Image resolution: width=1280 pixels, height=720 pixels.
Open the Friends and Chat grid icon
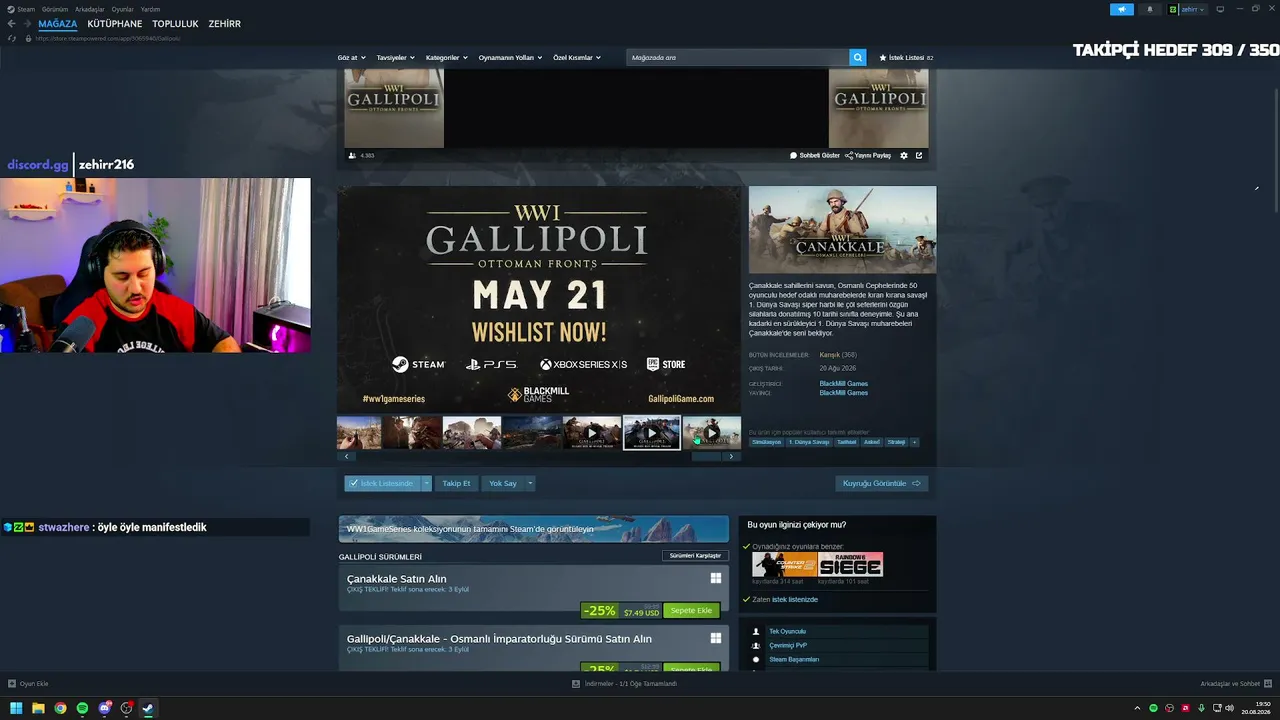[1267, 684]
